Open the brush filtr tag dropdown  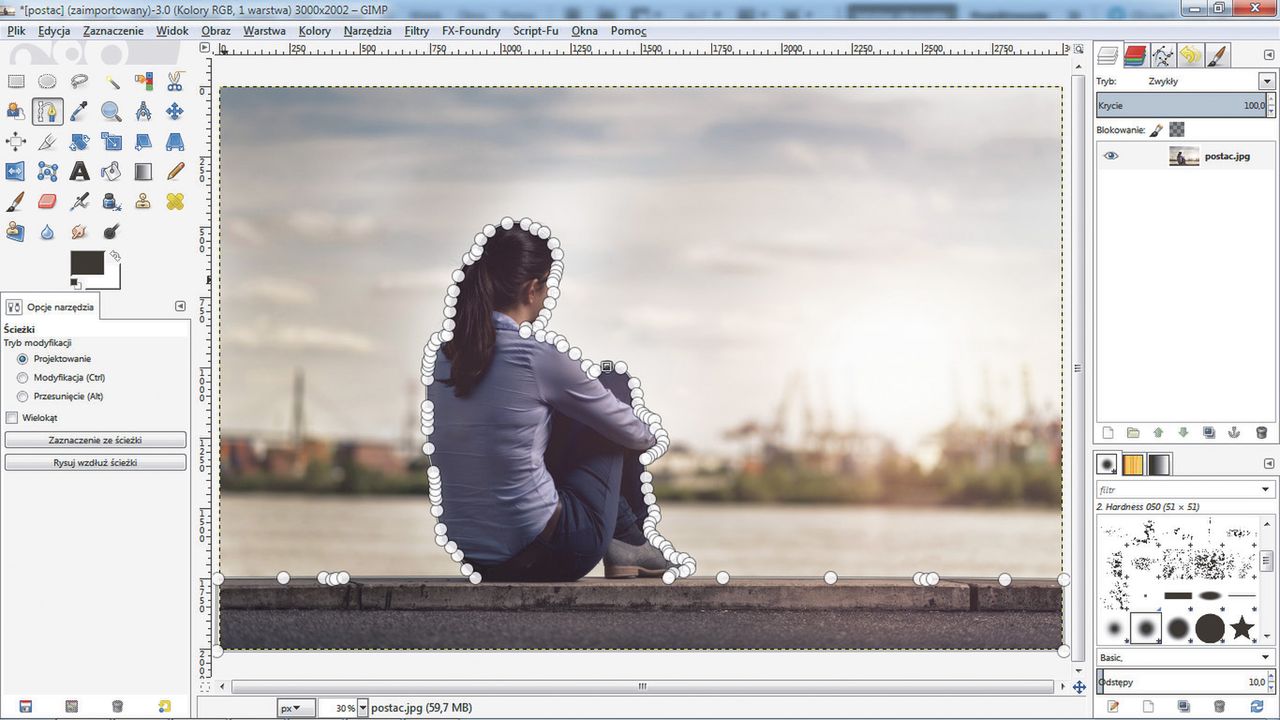tap(1267, 490)
